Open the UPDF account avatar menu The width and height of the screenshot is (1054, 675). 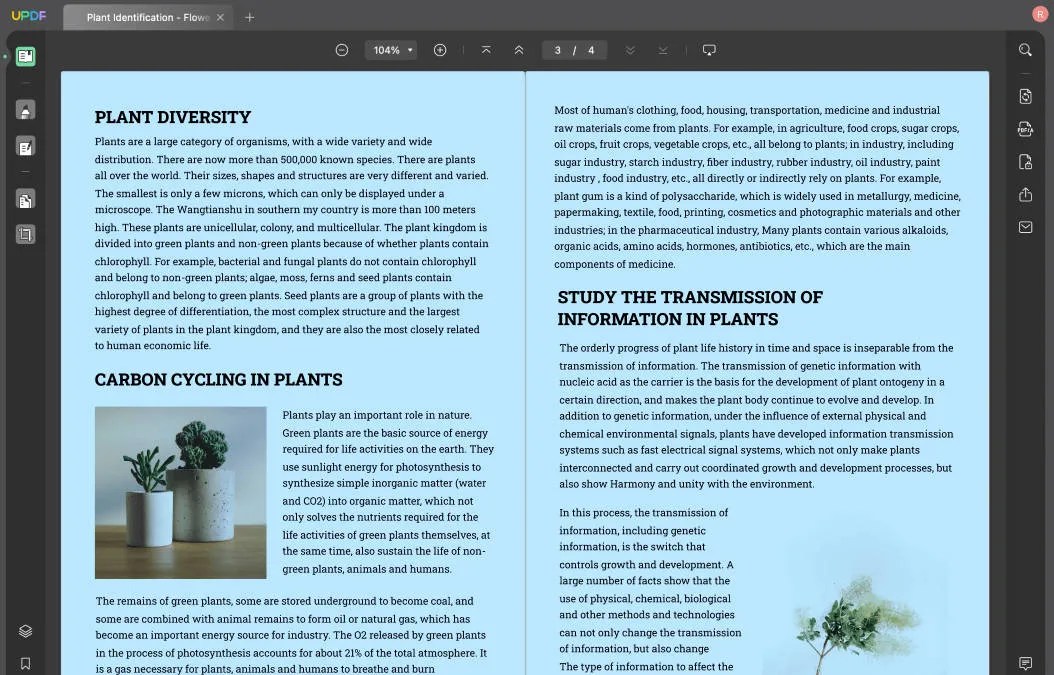[x=1039, y=14]
